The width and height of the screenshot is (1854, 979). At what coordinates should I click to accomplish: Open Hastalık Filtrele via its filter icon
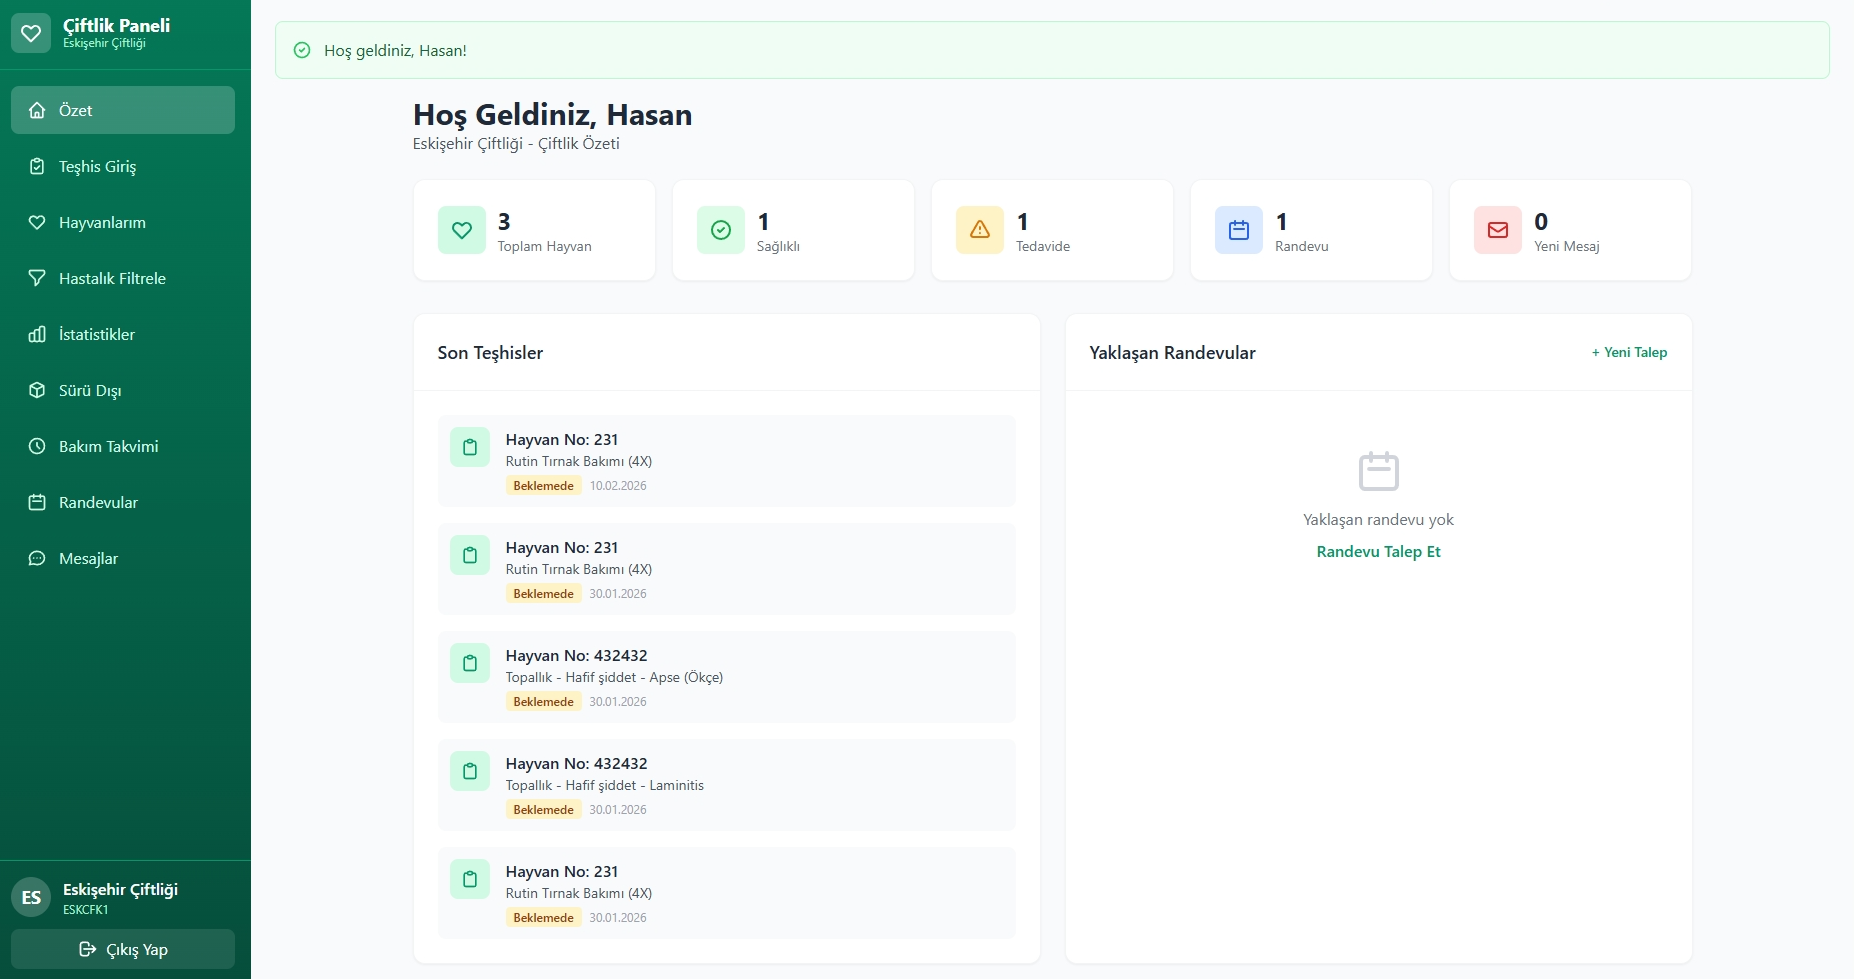pos(37,278)
